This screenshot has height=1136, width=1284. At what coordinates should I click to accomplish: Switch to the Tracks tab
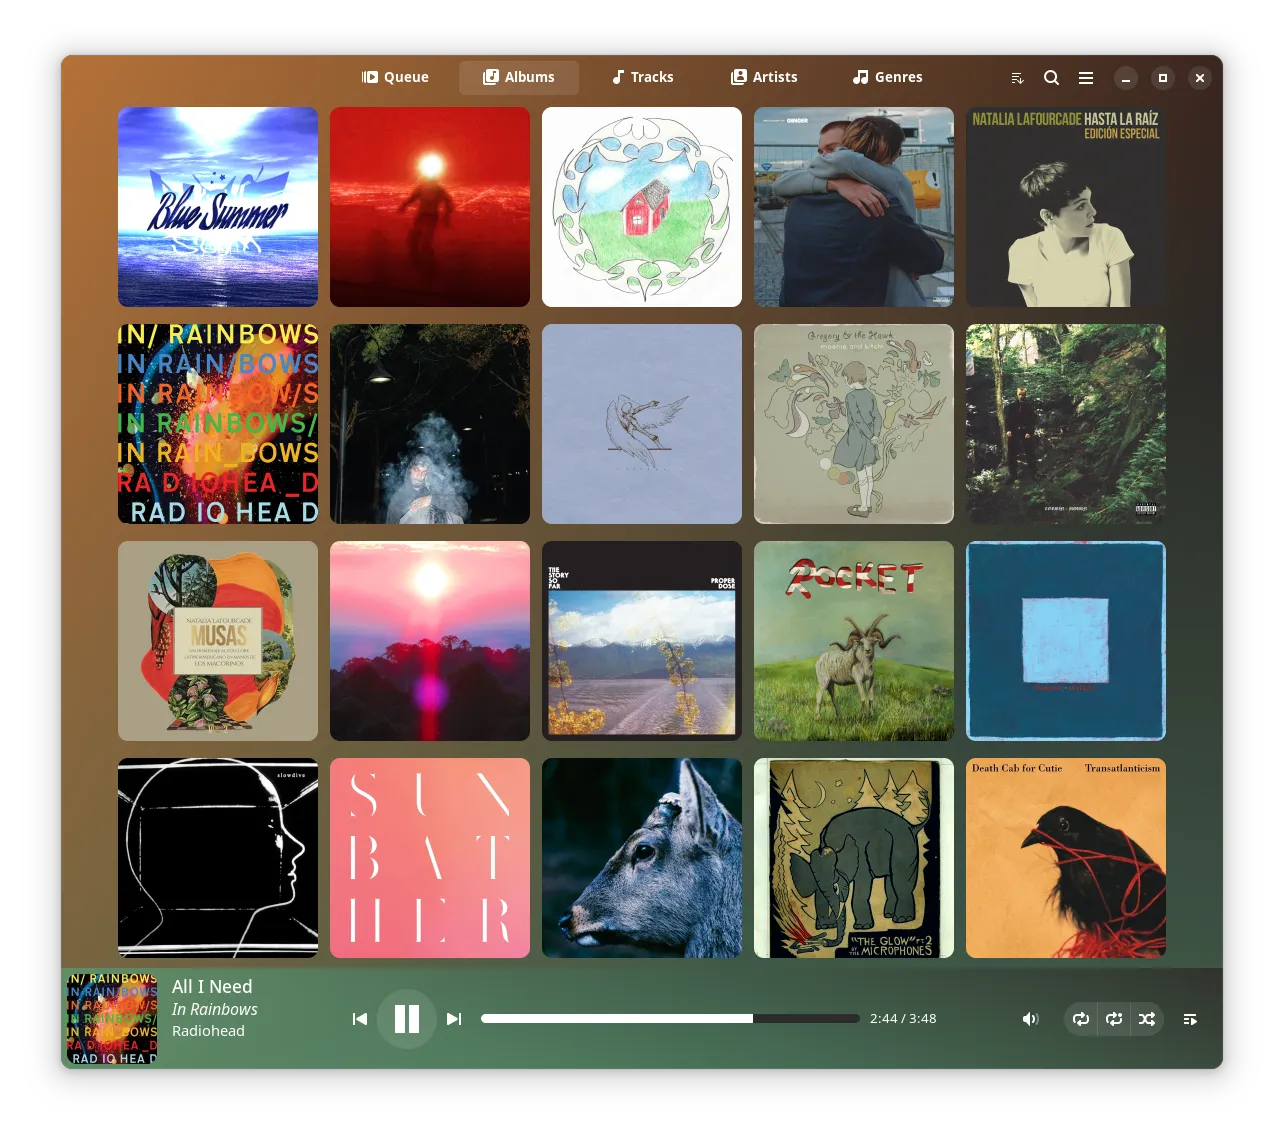642,77
